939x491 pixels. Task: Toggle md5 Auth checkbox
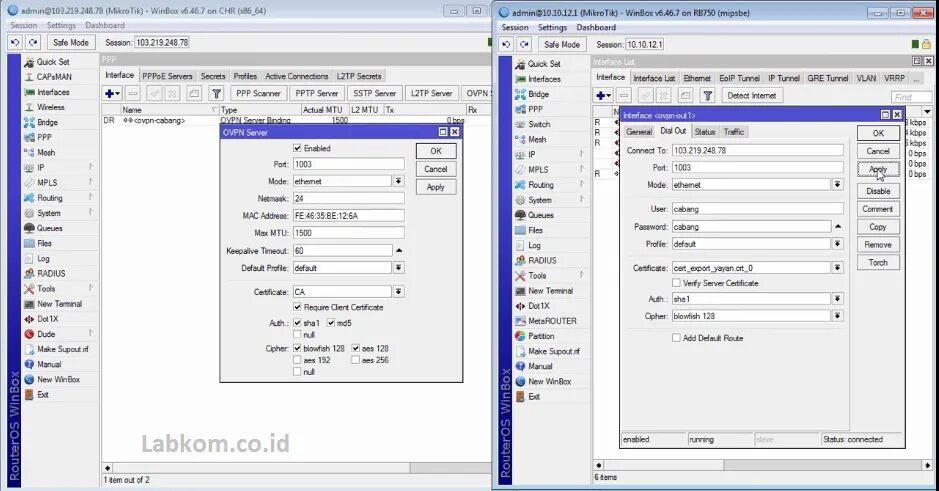331,323
